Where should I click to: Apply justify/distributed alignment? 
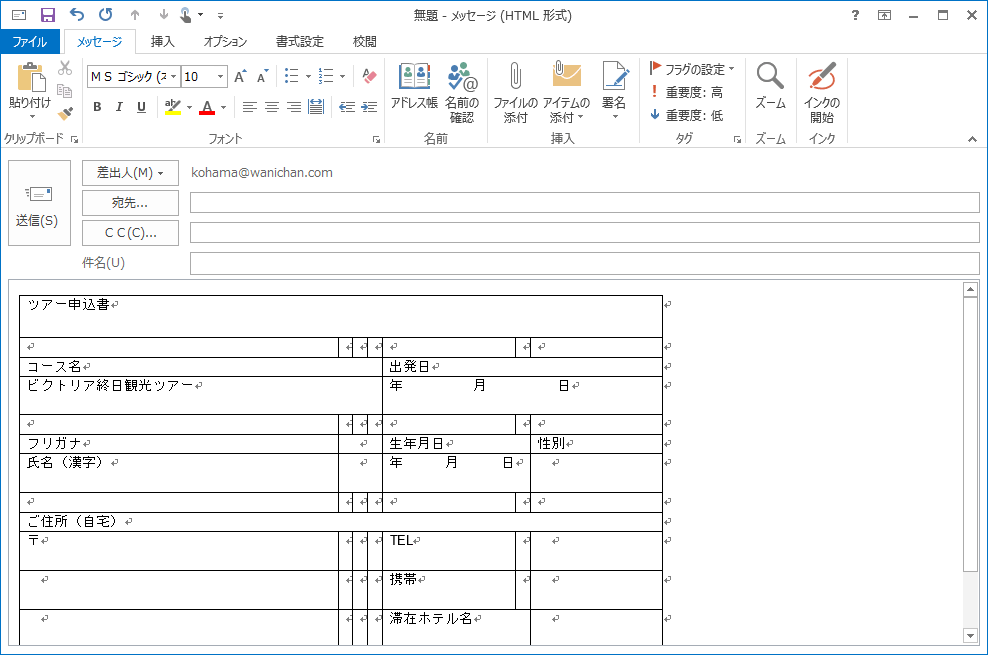click(316, 107)
